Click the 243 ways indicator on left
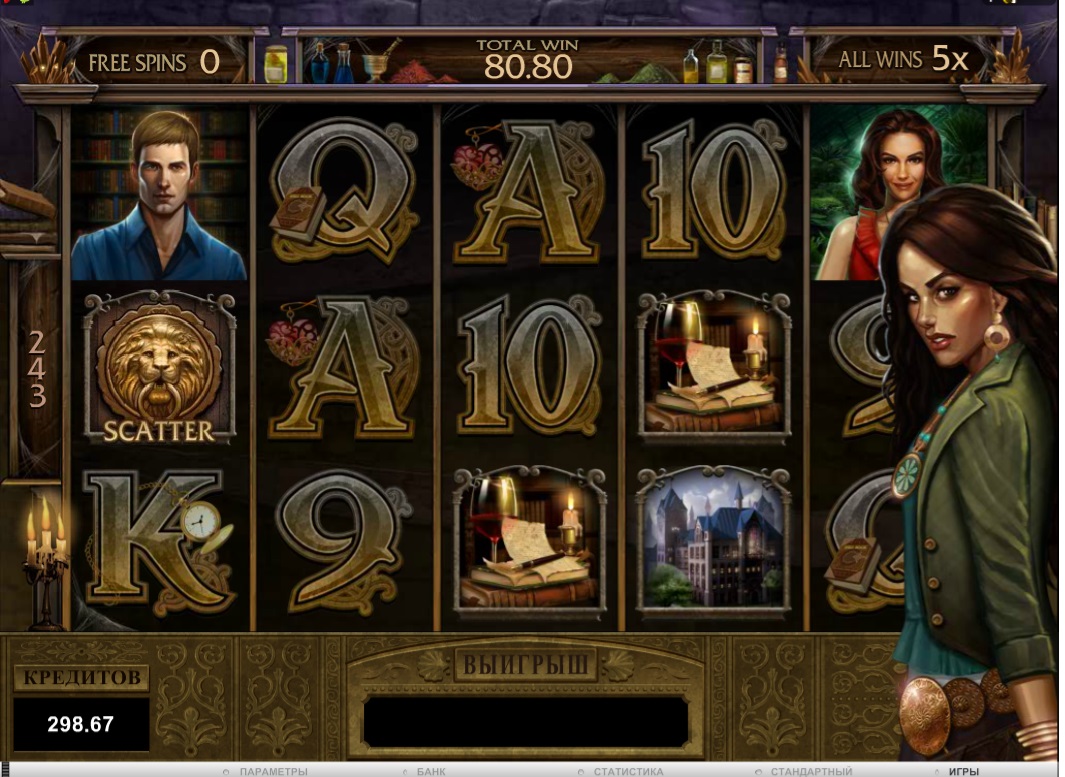 pos(37,369)
